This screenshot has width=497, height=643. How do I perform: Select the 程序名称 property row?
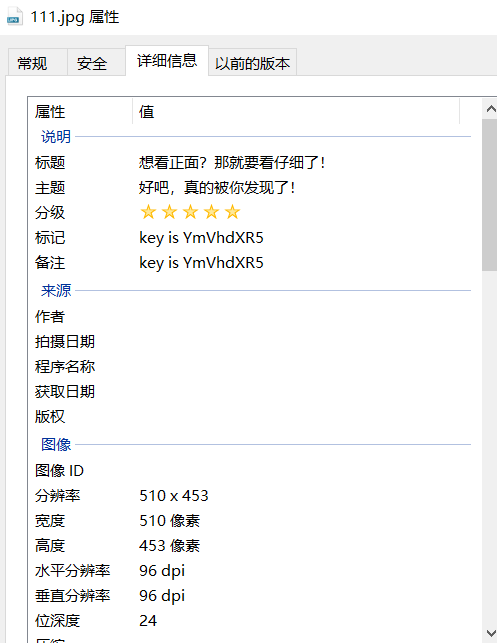65,366
